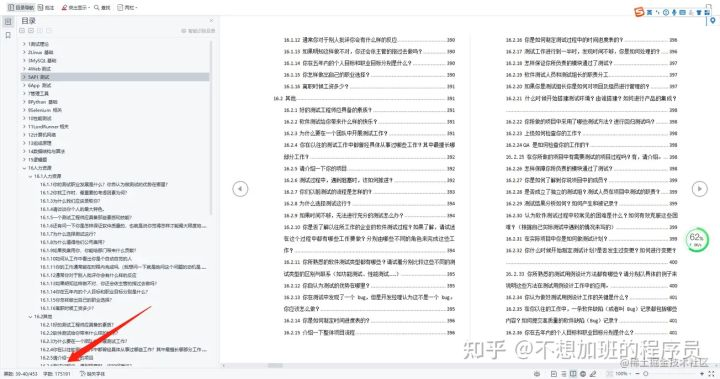
Task: Click the zoom-in plus button
Action: click(702, 374)
